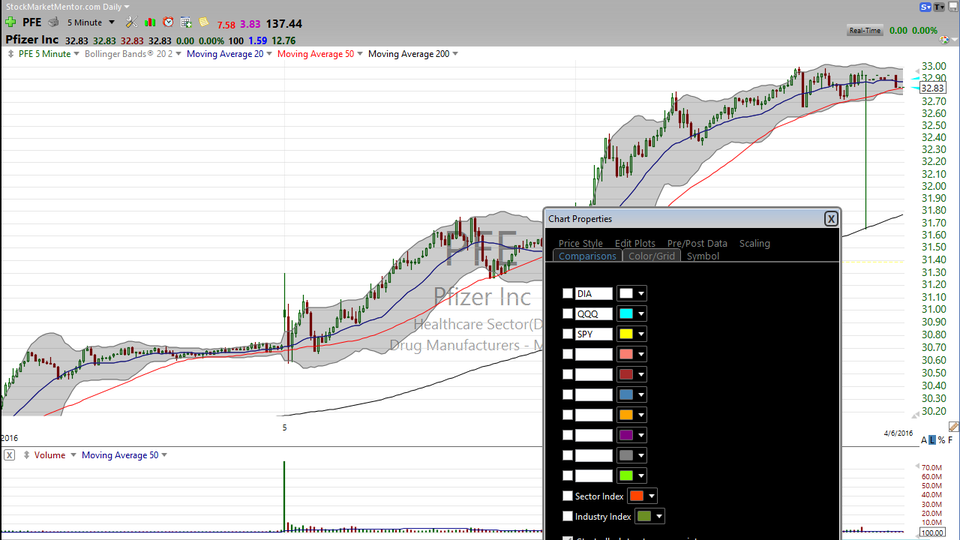The width and height of the screenshot is (960, 540).
Task: Open color dropdown arrow for Industry Index
Action: click(659, 516)
